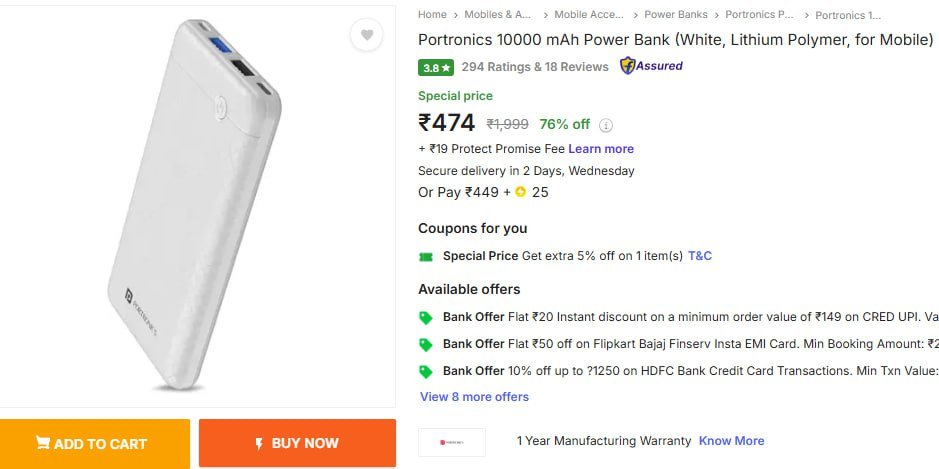
Task: Click the 3.8 star rating badge
Action: point(436,68)
